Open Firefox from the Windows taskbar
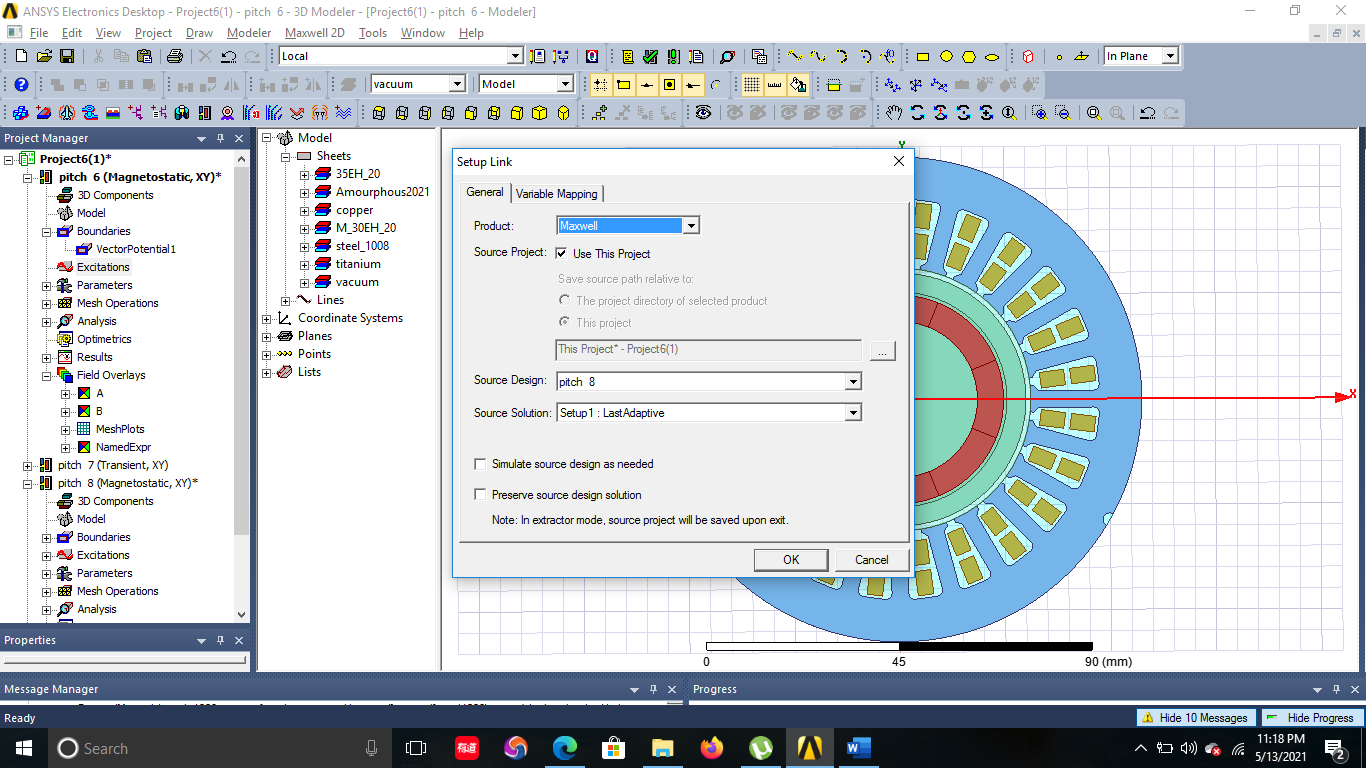 point(712,747)
